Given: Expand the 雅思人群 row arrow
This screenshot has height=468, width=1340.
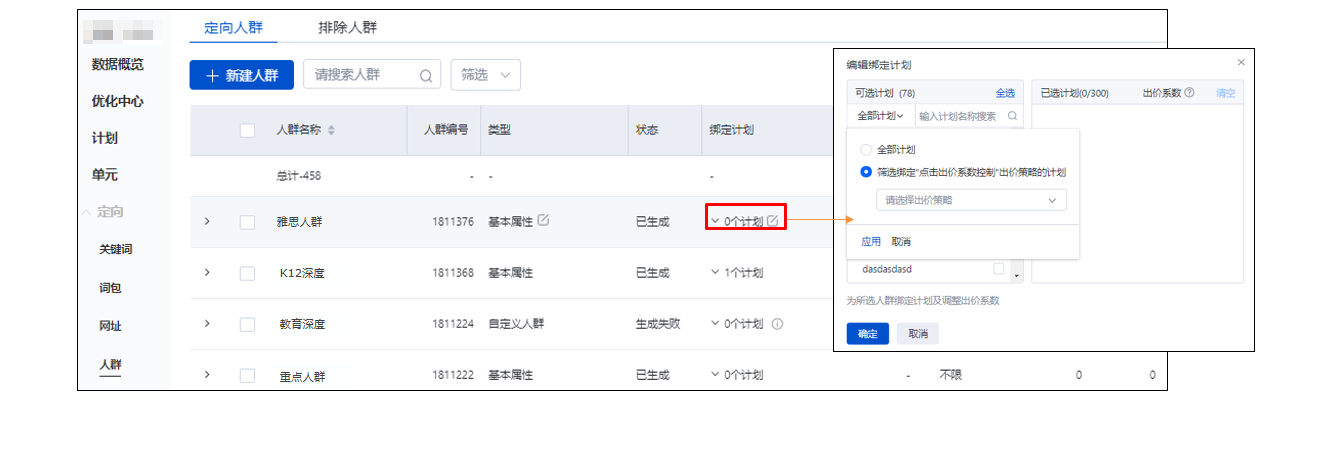Looking at the screenshot, I should tap(207, 221).
